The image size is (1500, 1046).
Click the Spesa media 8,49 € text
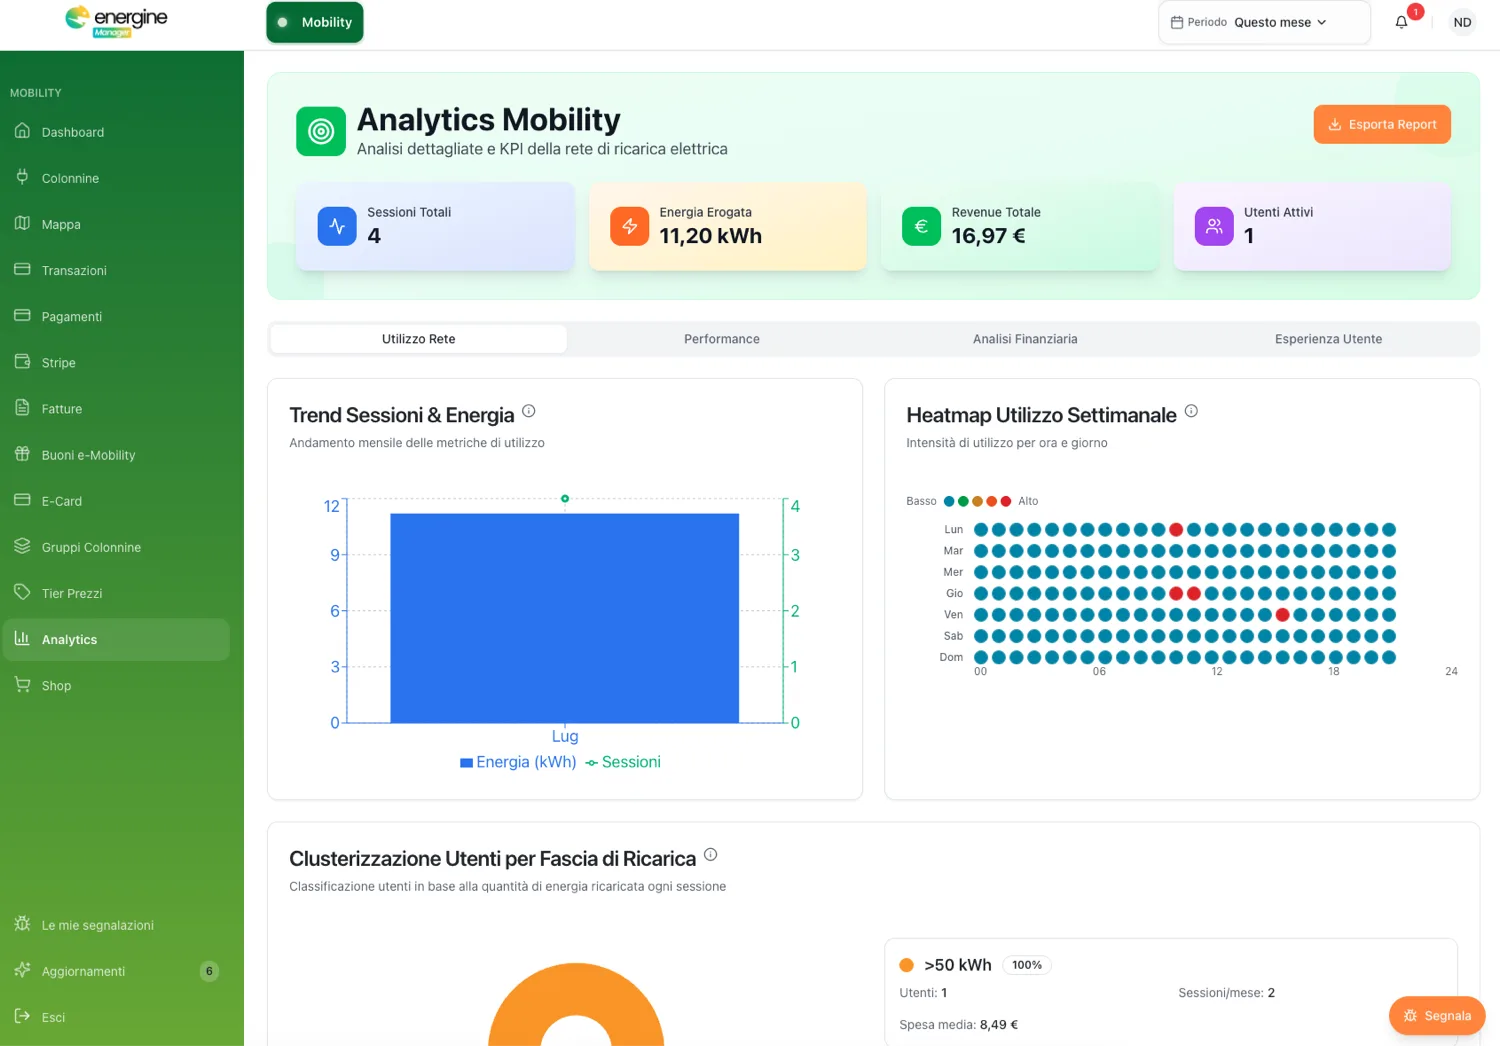tap(958, 1024)
